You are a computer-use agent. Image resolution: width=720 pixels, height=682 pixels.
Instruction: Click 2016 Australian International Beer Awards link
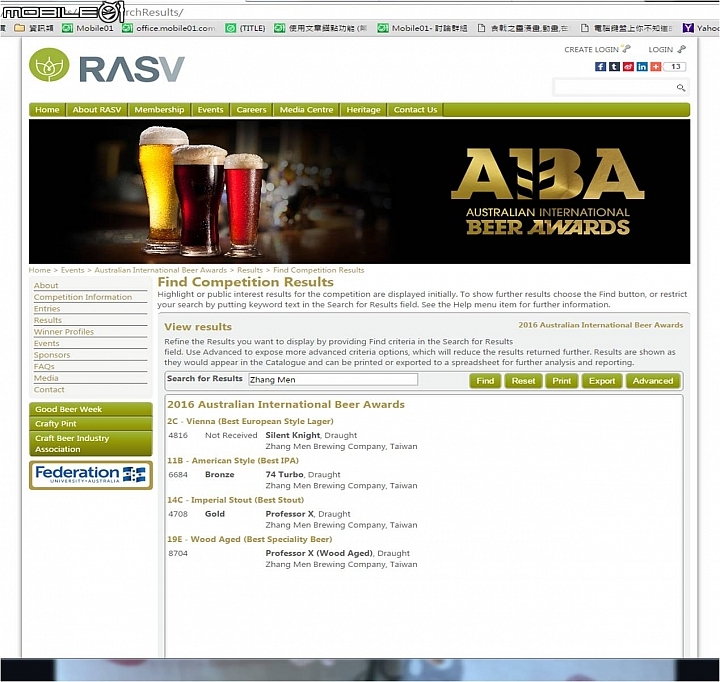click(601, 325)
